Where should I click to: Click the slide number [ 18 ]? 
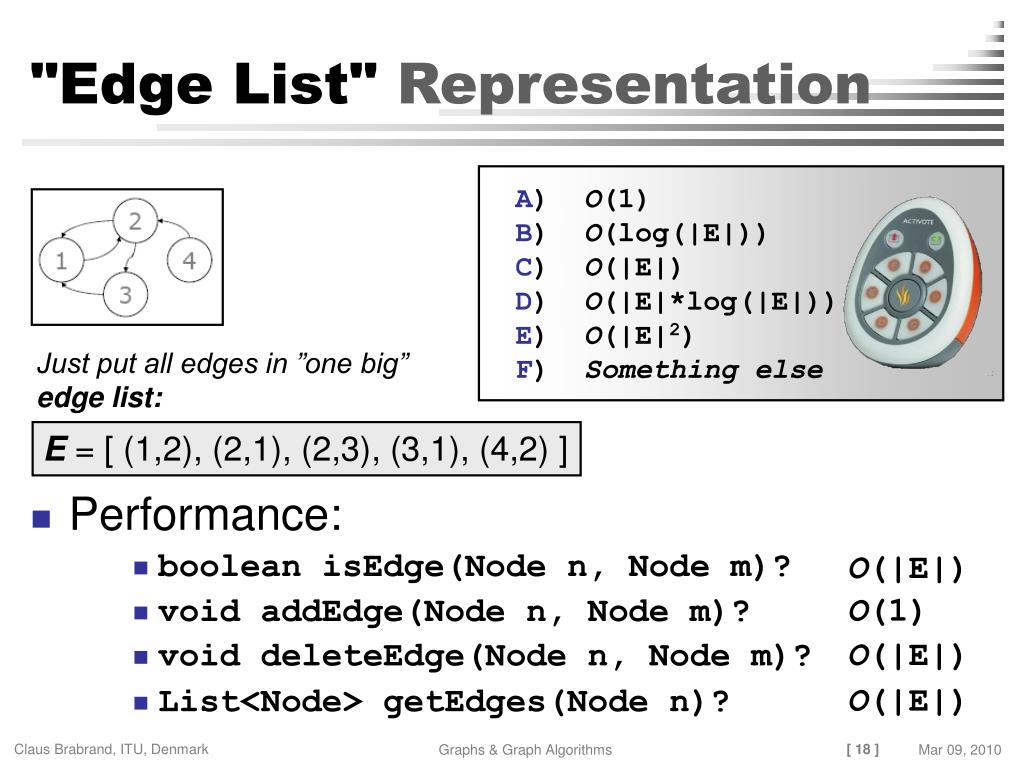point(863,749)
